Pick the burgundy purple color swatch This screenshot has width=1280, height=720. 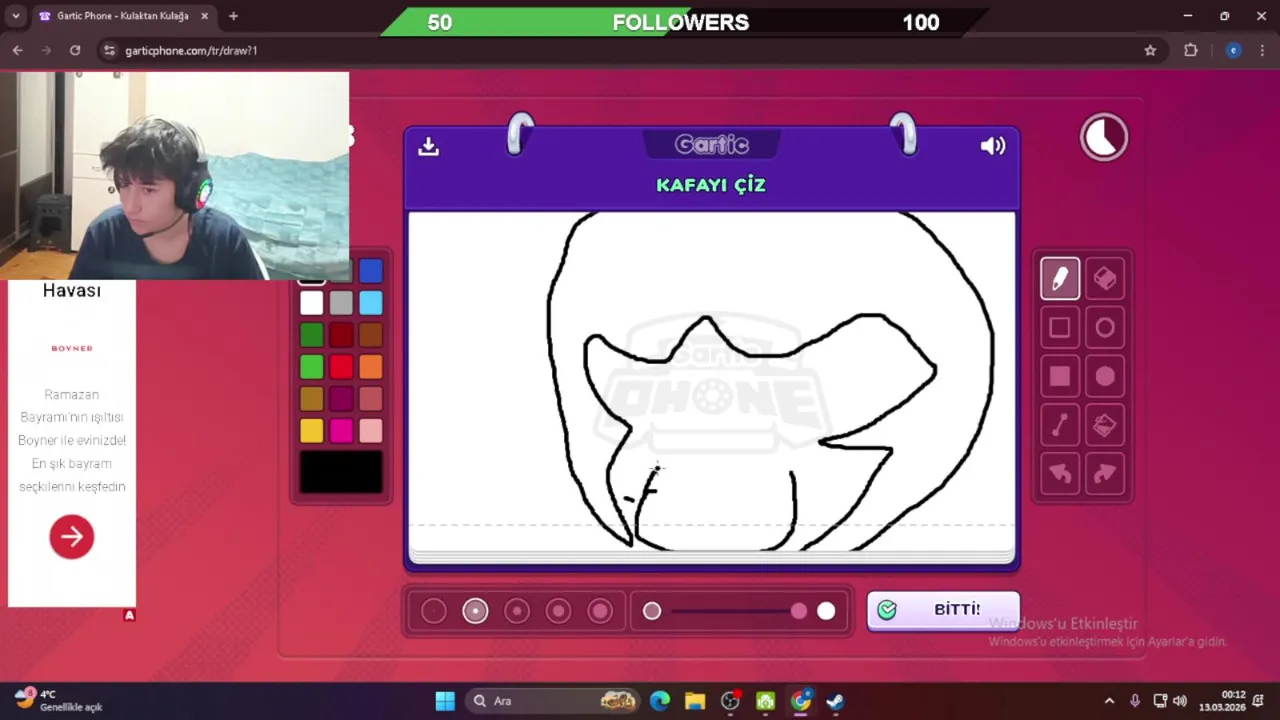point(341,399)
